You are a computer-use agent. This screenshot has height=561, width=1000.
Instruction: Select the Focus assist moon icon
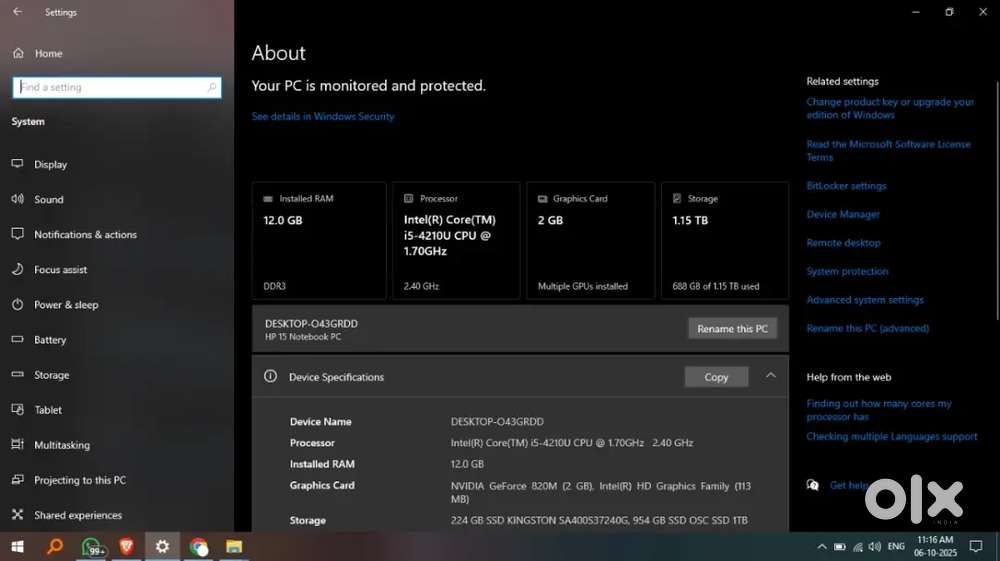[17, 269]
